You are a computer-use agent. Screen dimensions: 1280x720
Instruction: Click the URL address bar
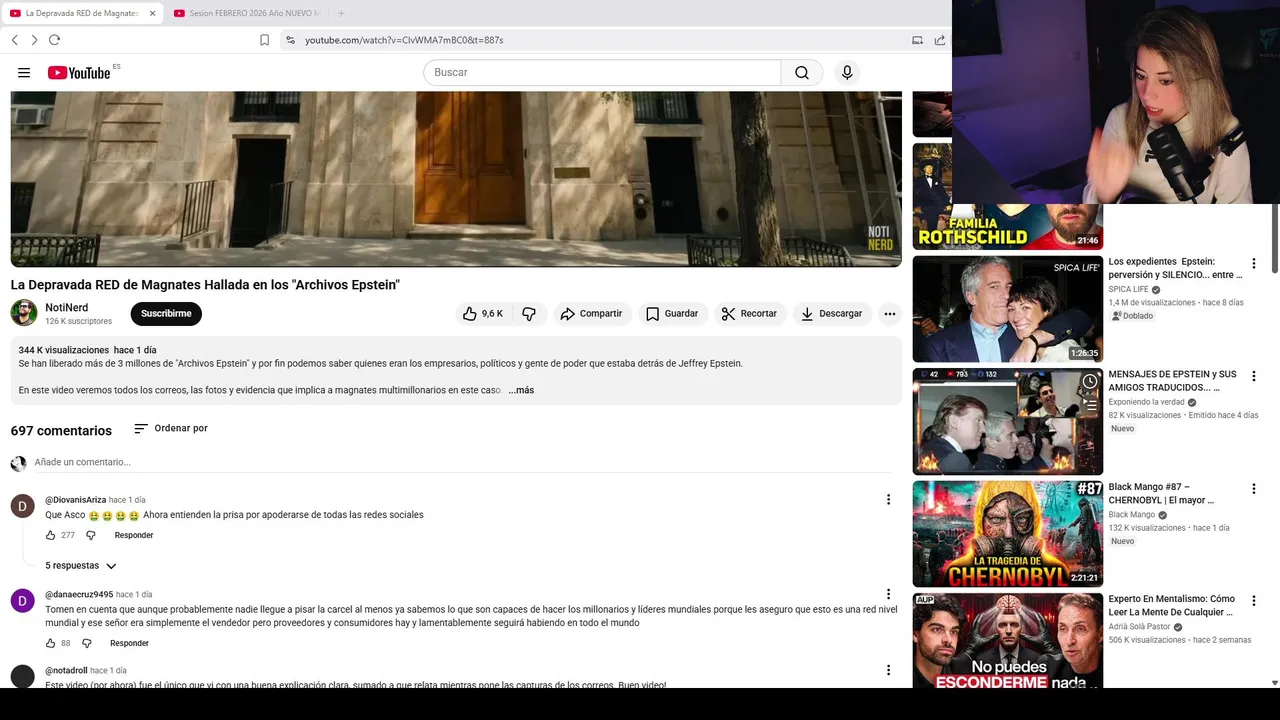pos(600,40)
